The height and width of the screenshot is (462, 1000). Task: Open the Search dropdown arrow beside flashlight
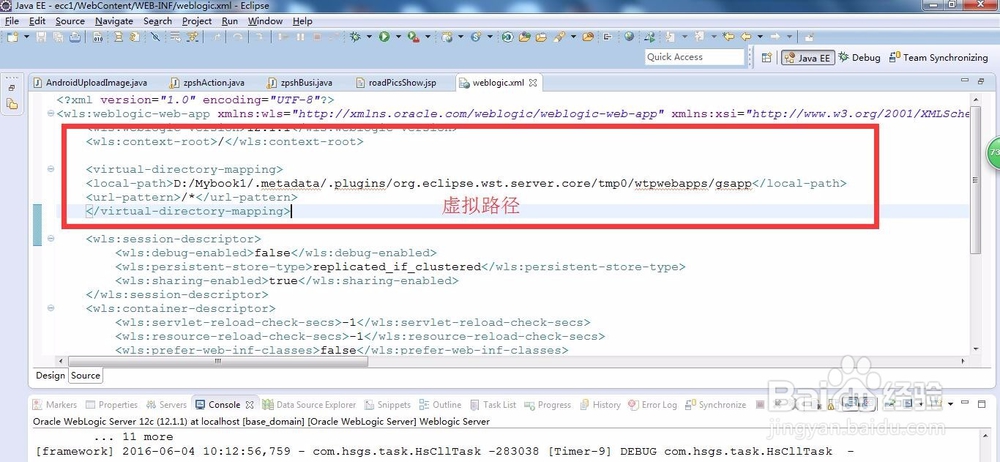pyautogui.click(x=573, y=36)
